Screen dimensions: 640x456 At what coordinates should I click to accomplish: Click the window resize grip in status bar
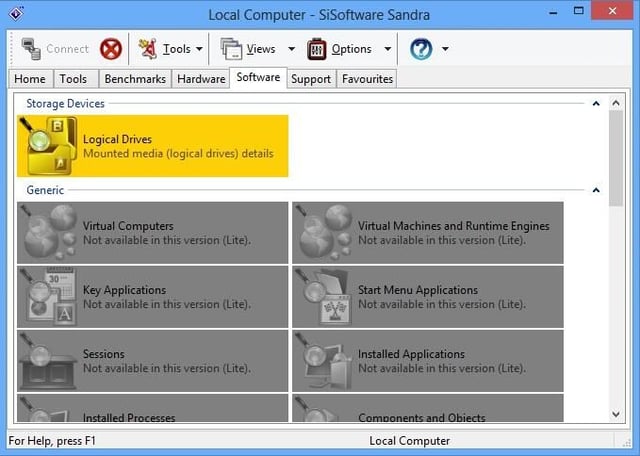[x=626, y=442]
